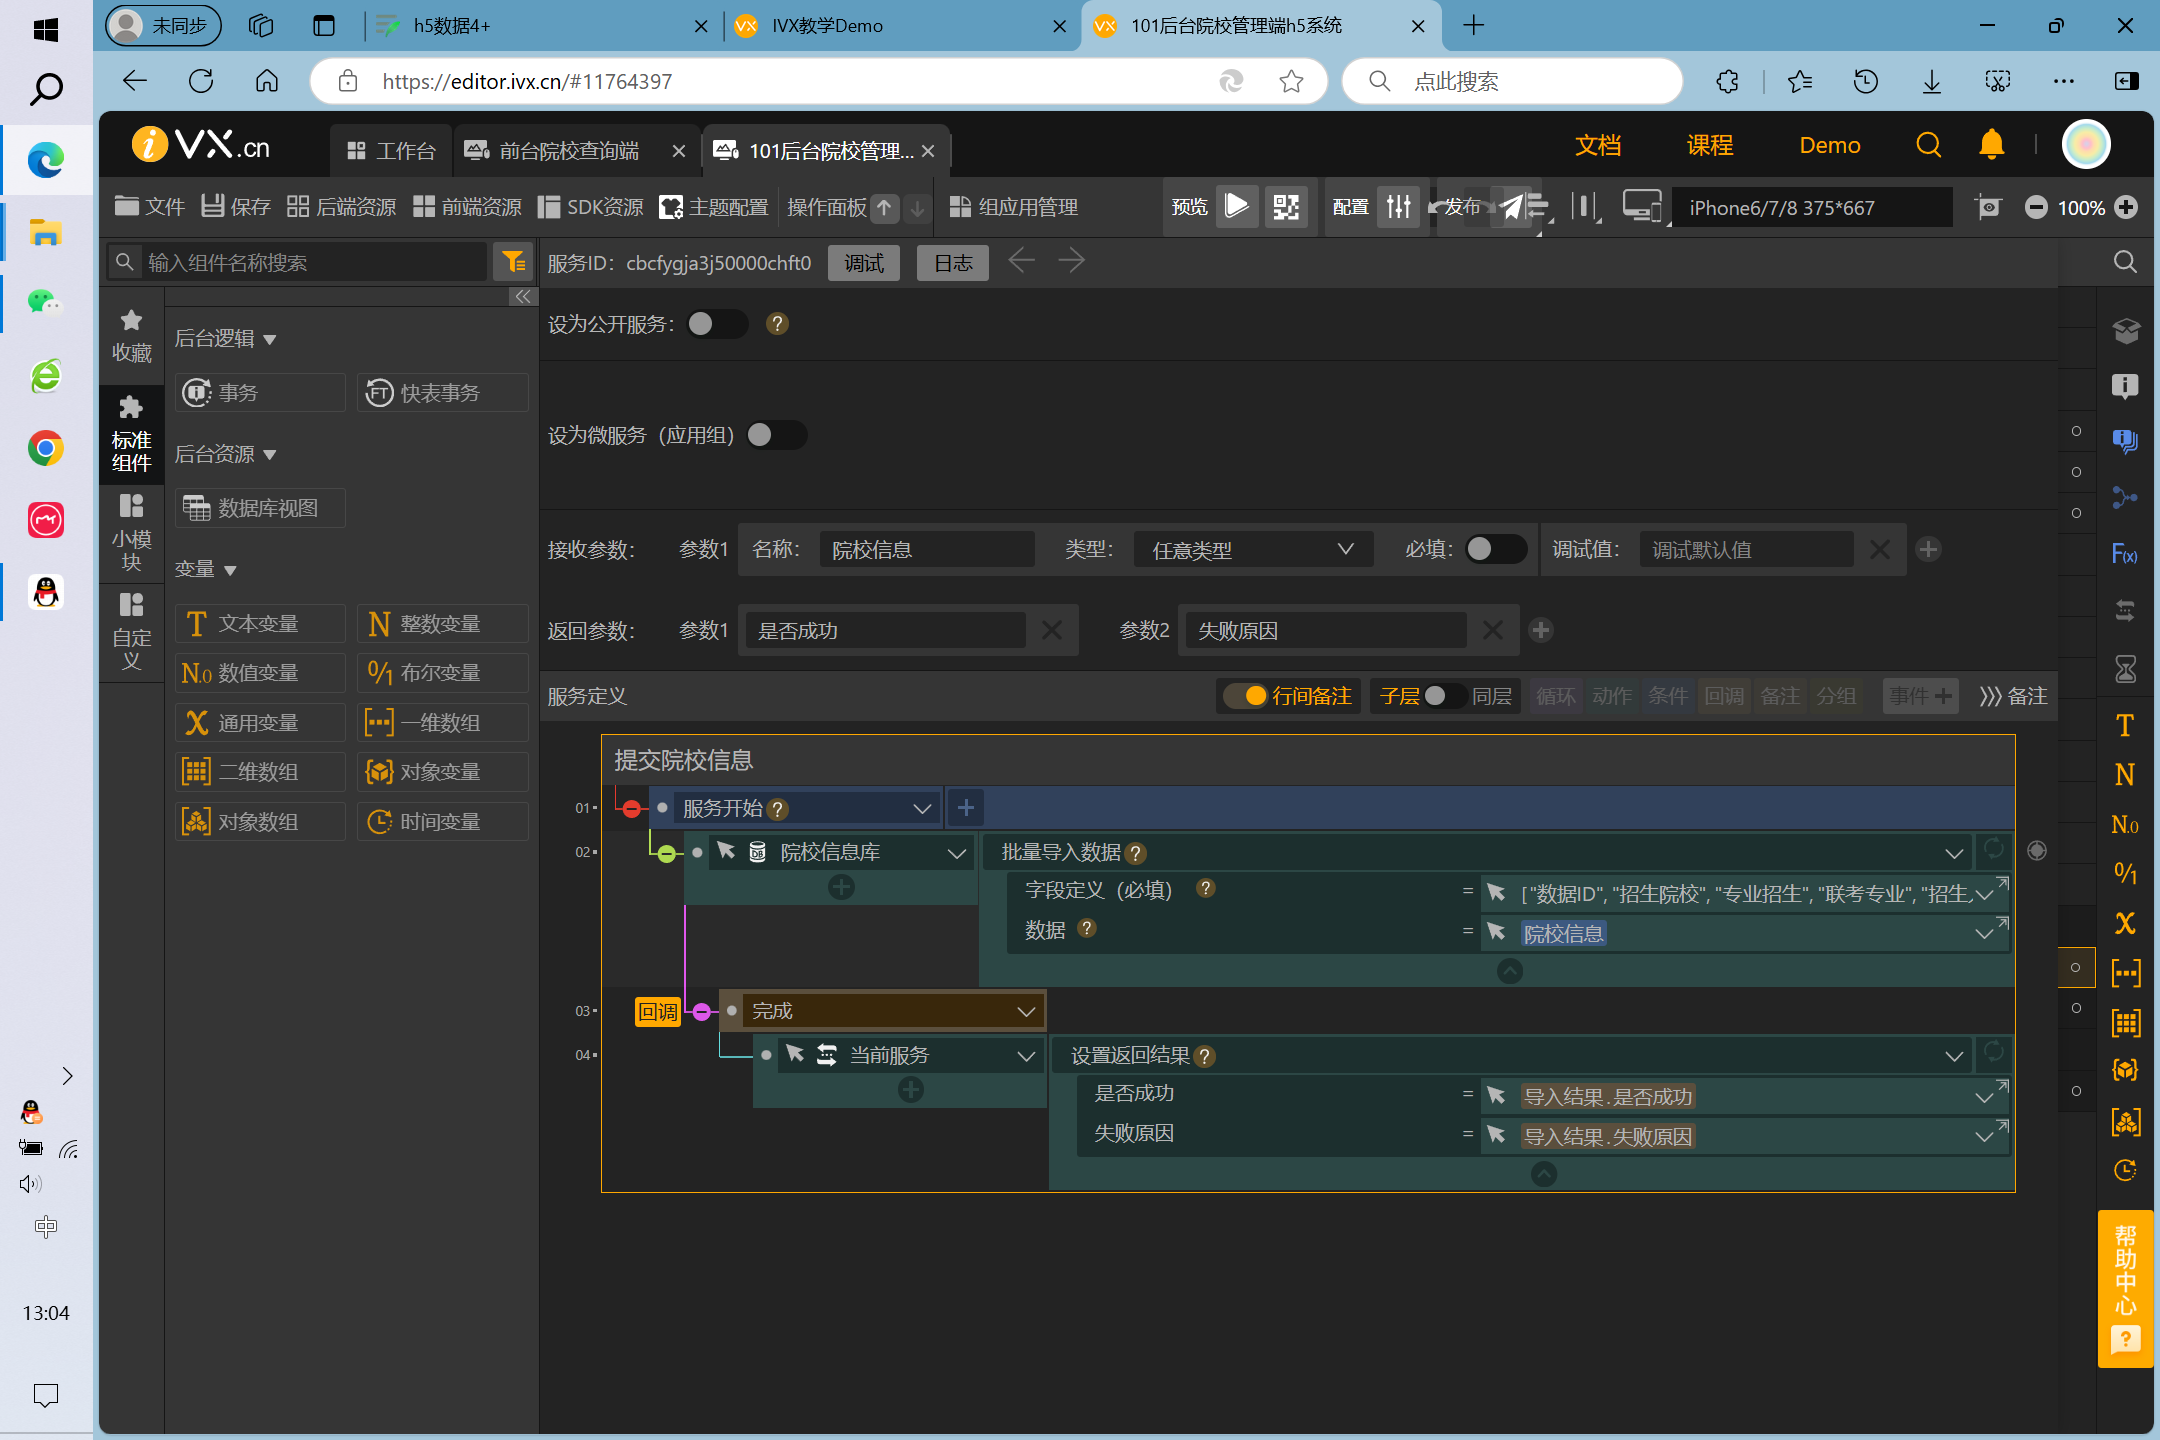Toggle the 必填 switch for 参数1
This screenshot has height=1440, width=2160.
point(1495,549)
